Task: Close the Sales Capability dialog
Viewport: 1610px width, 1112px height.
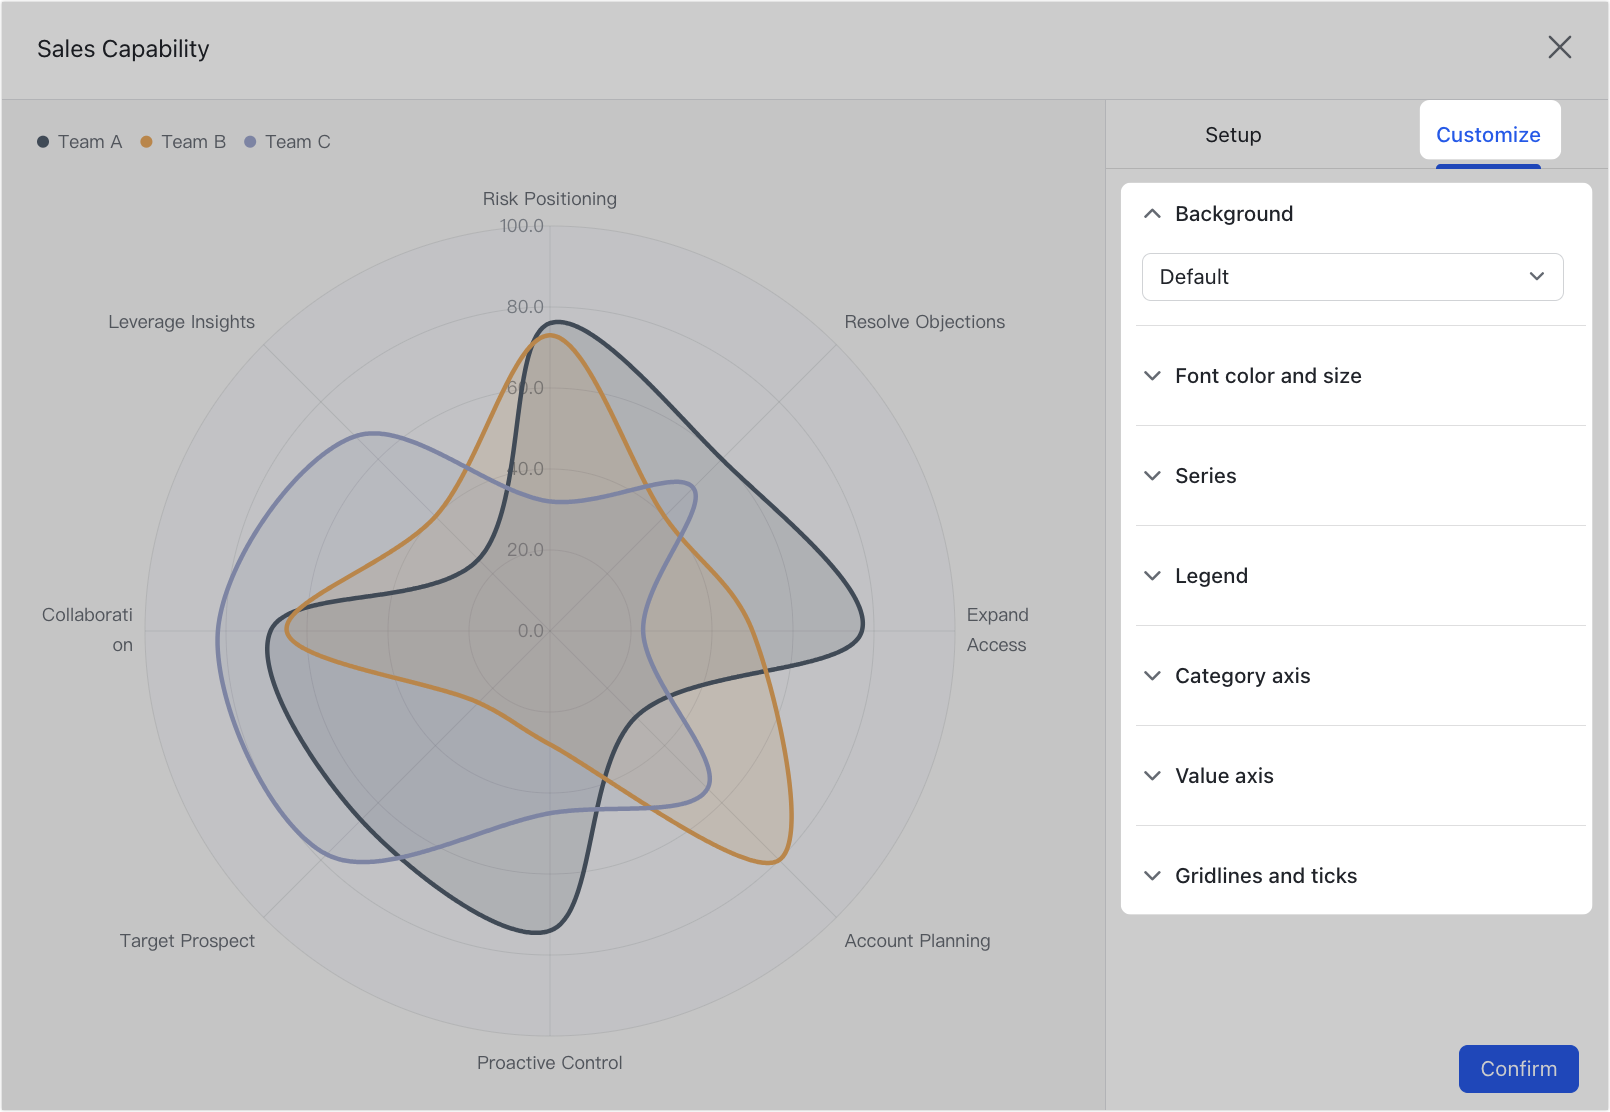Action: 1560,47
